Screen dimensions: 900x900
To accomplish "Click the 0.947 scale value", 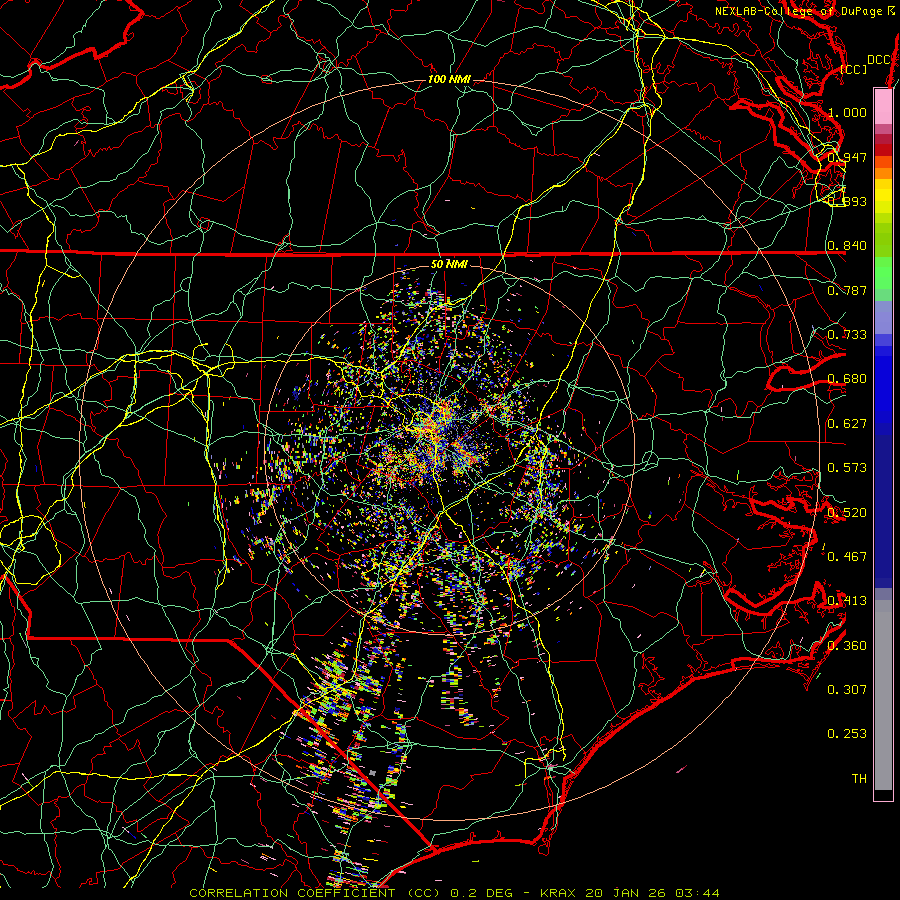I will [847, 157].
